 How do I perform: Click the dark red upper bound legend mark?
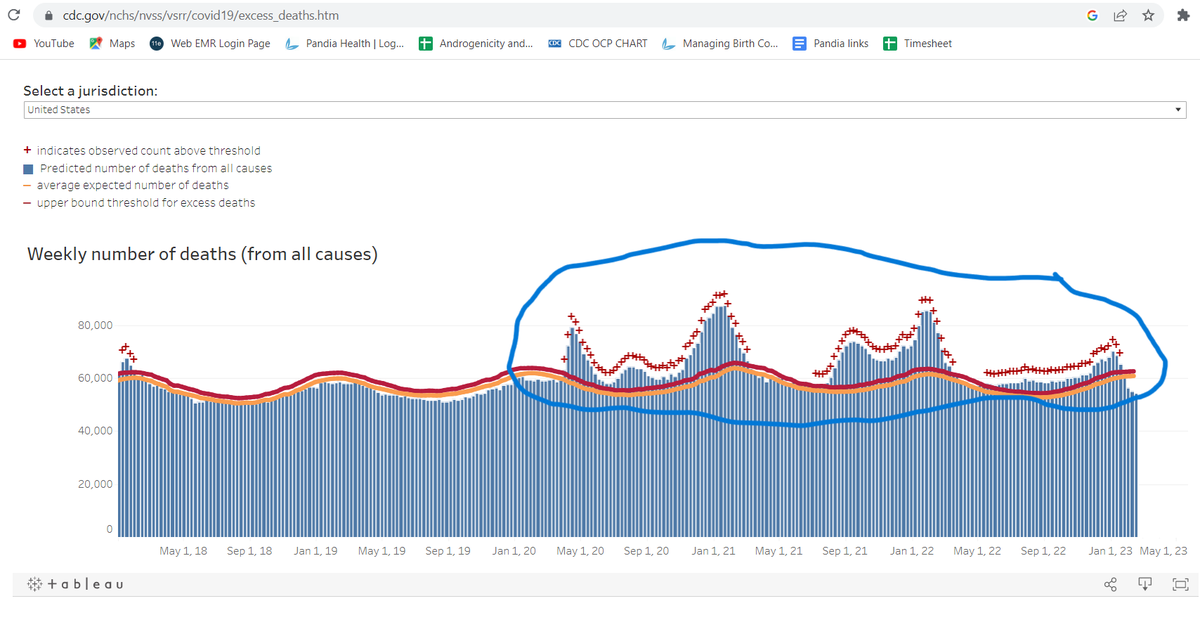pyautogui.click(x=28, y=203)
